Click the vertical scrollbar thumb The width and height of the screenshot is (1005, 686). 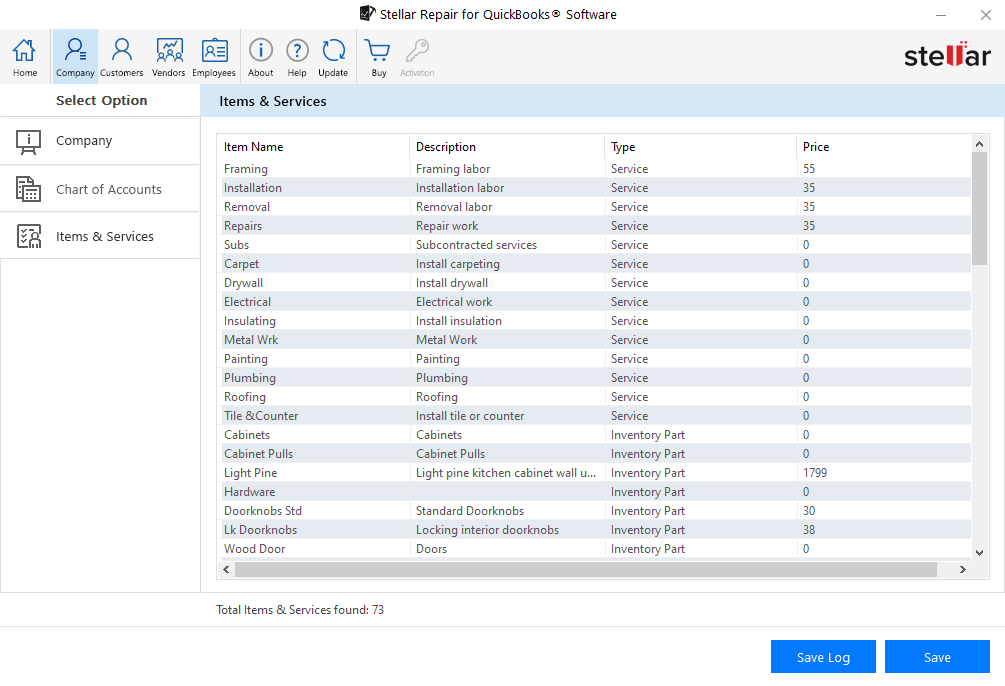[x=979, y=208]
